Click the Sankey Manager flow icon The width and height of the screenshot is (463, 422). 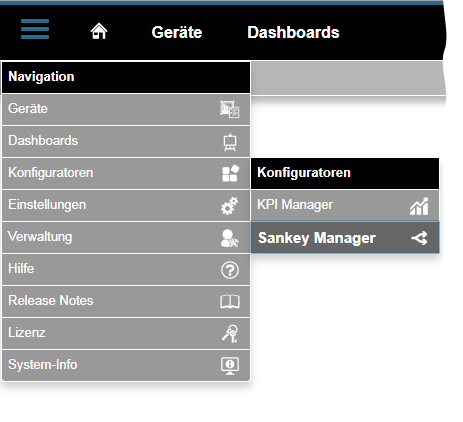pos(419,238)
